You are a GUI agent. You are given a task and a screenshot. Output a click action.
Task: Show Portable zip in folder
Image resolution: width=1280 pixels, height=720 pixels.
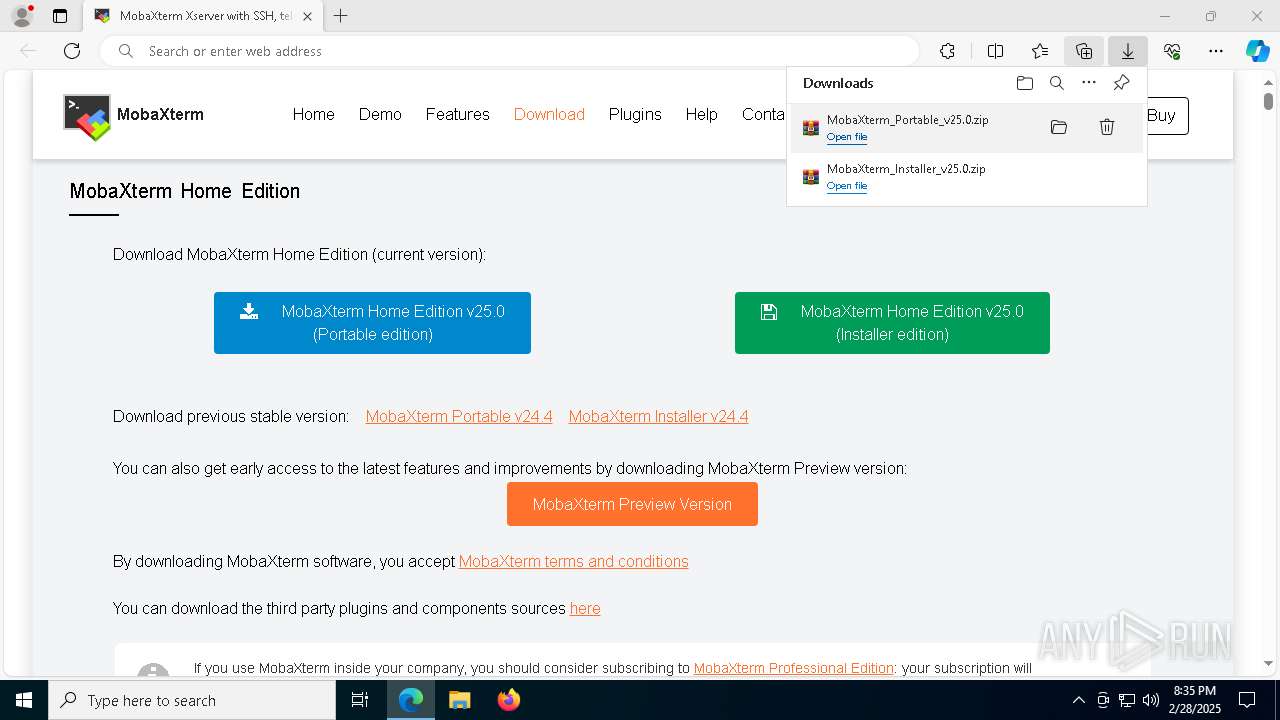click(1059, 127)
